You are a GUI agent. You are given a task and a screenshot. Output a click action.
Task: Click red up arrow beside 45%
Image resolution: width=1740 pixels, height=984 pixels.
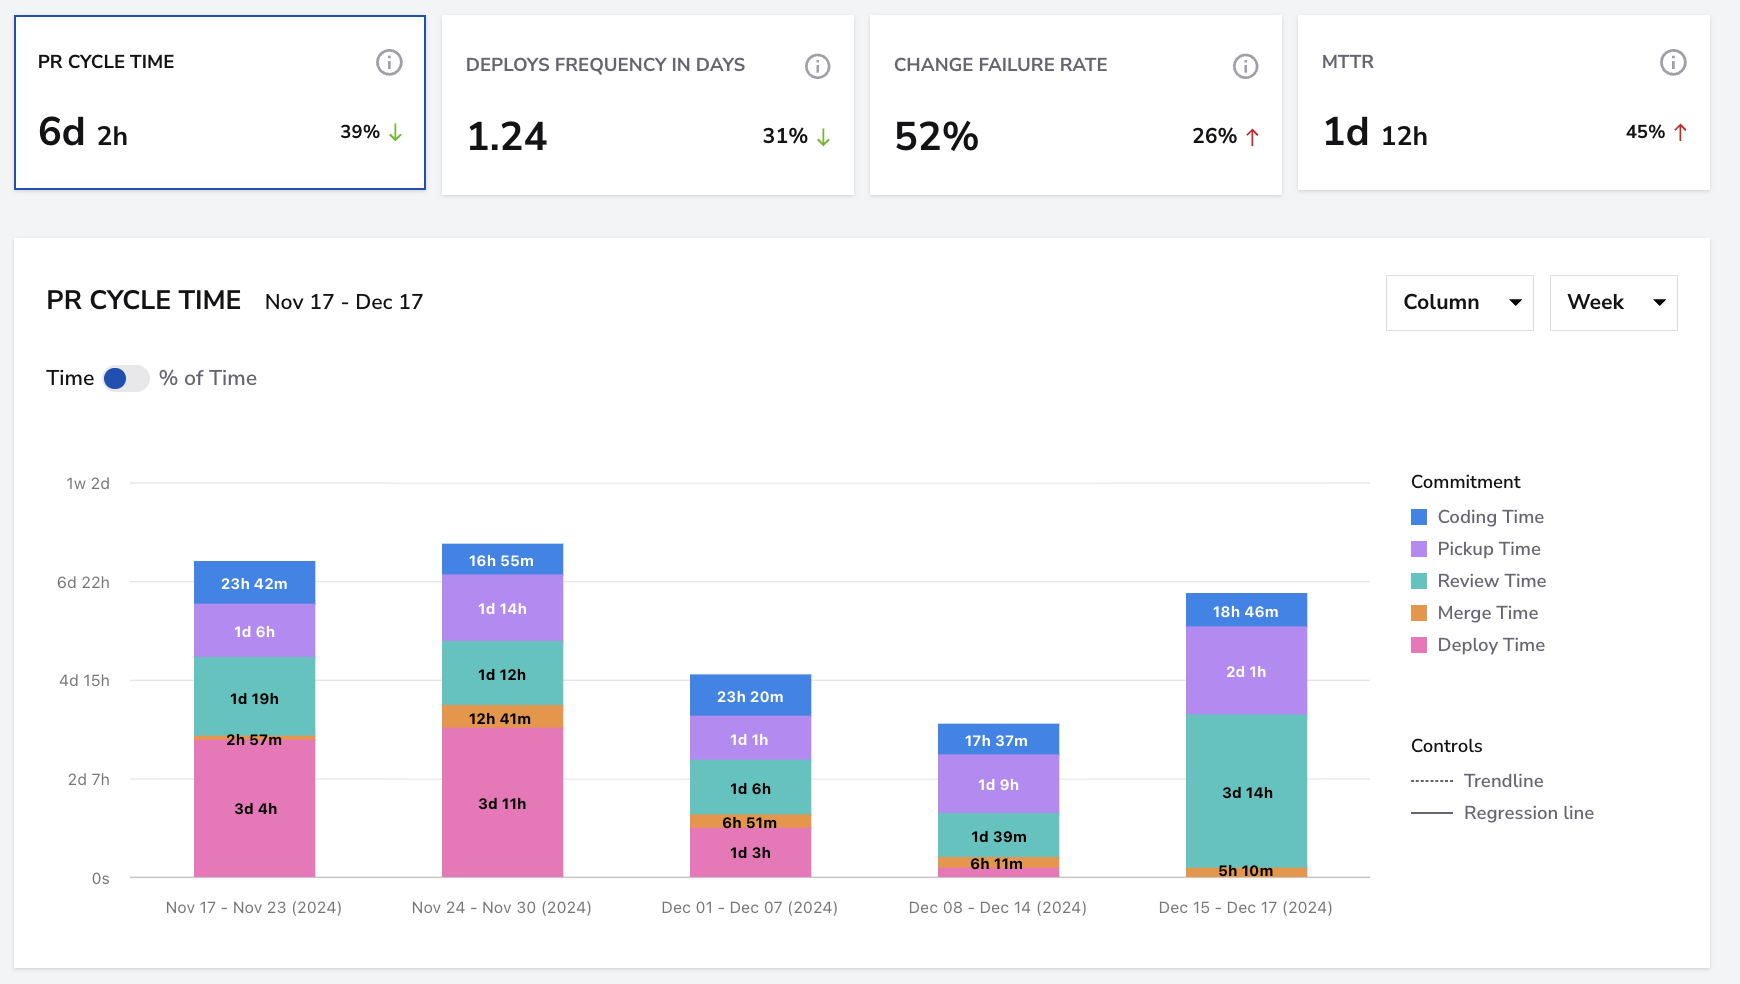pos(1680,132)
